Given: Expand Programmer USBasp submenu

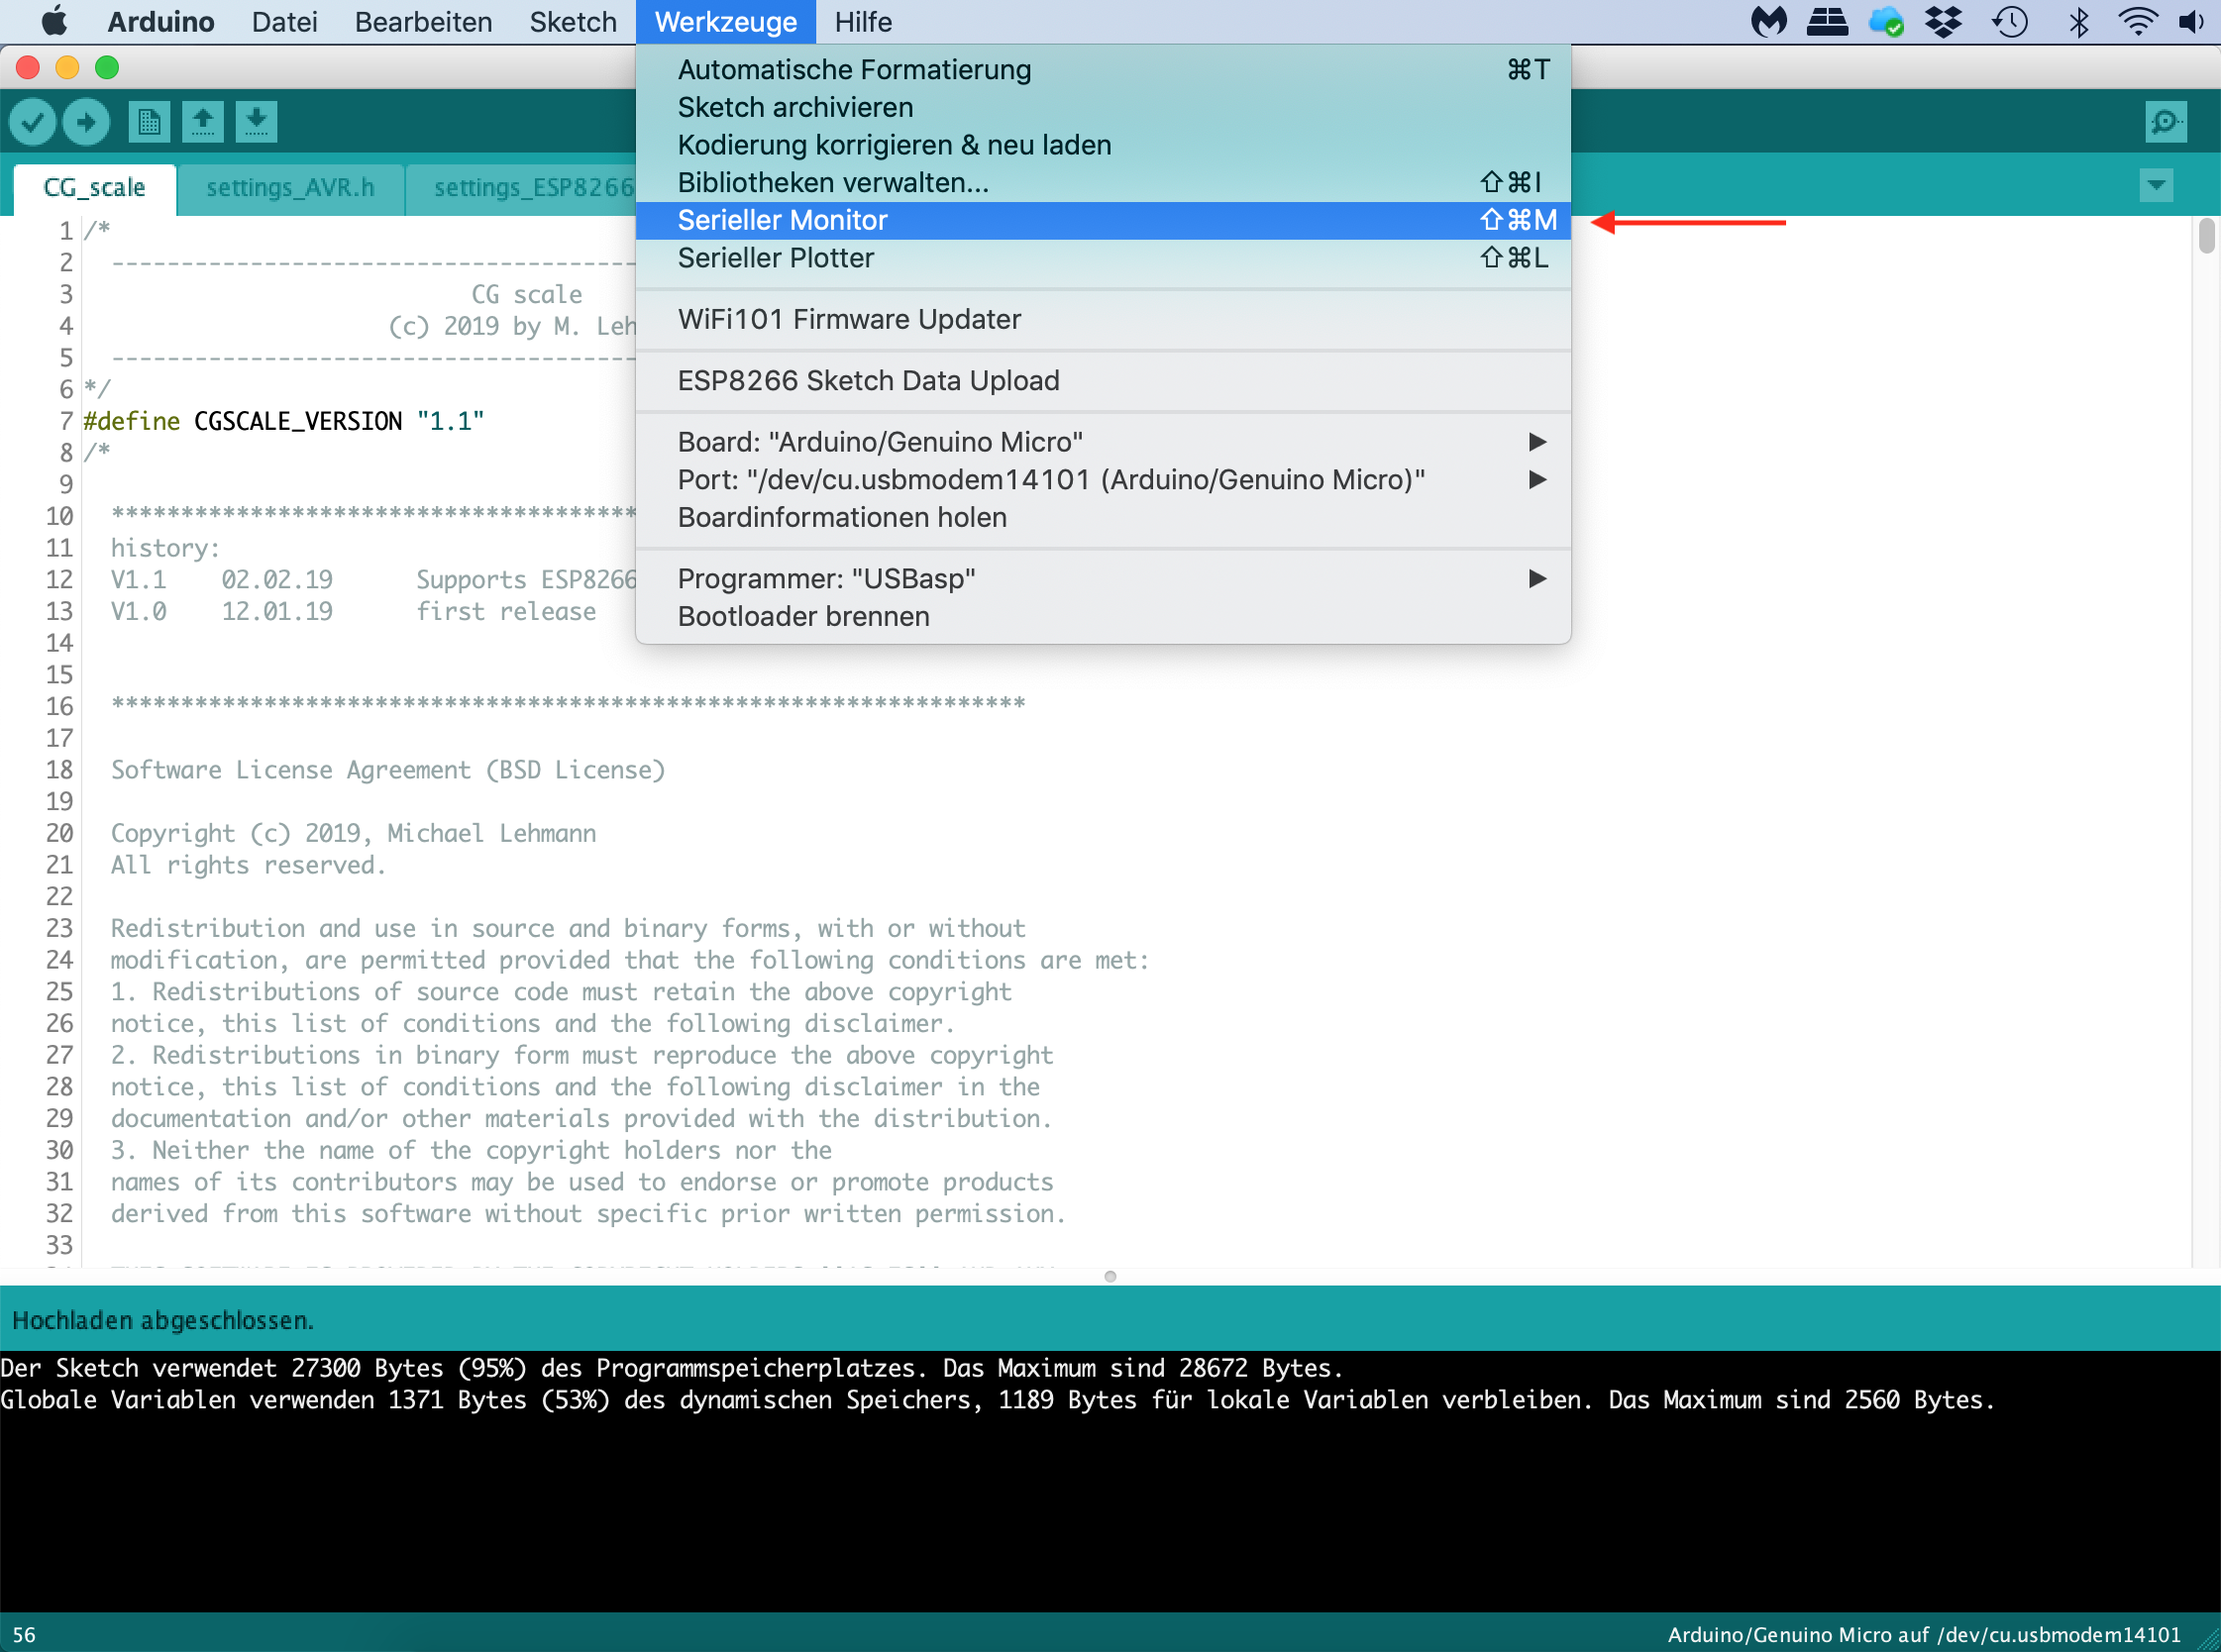Looking at the screenshot, I should [1103, 579].
